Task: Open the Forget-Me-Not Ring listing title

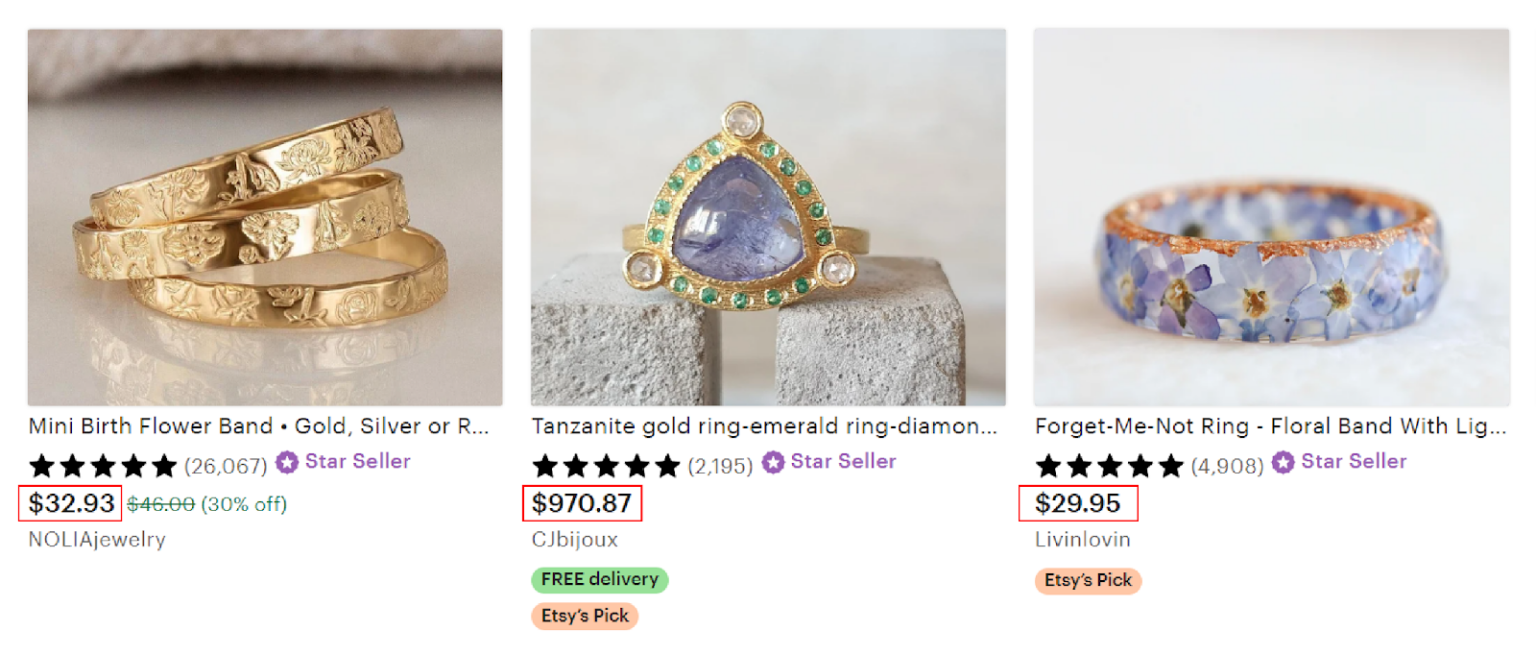Action: pos(1270,426)
